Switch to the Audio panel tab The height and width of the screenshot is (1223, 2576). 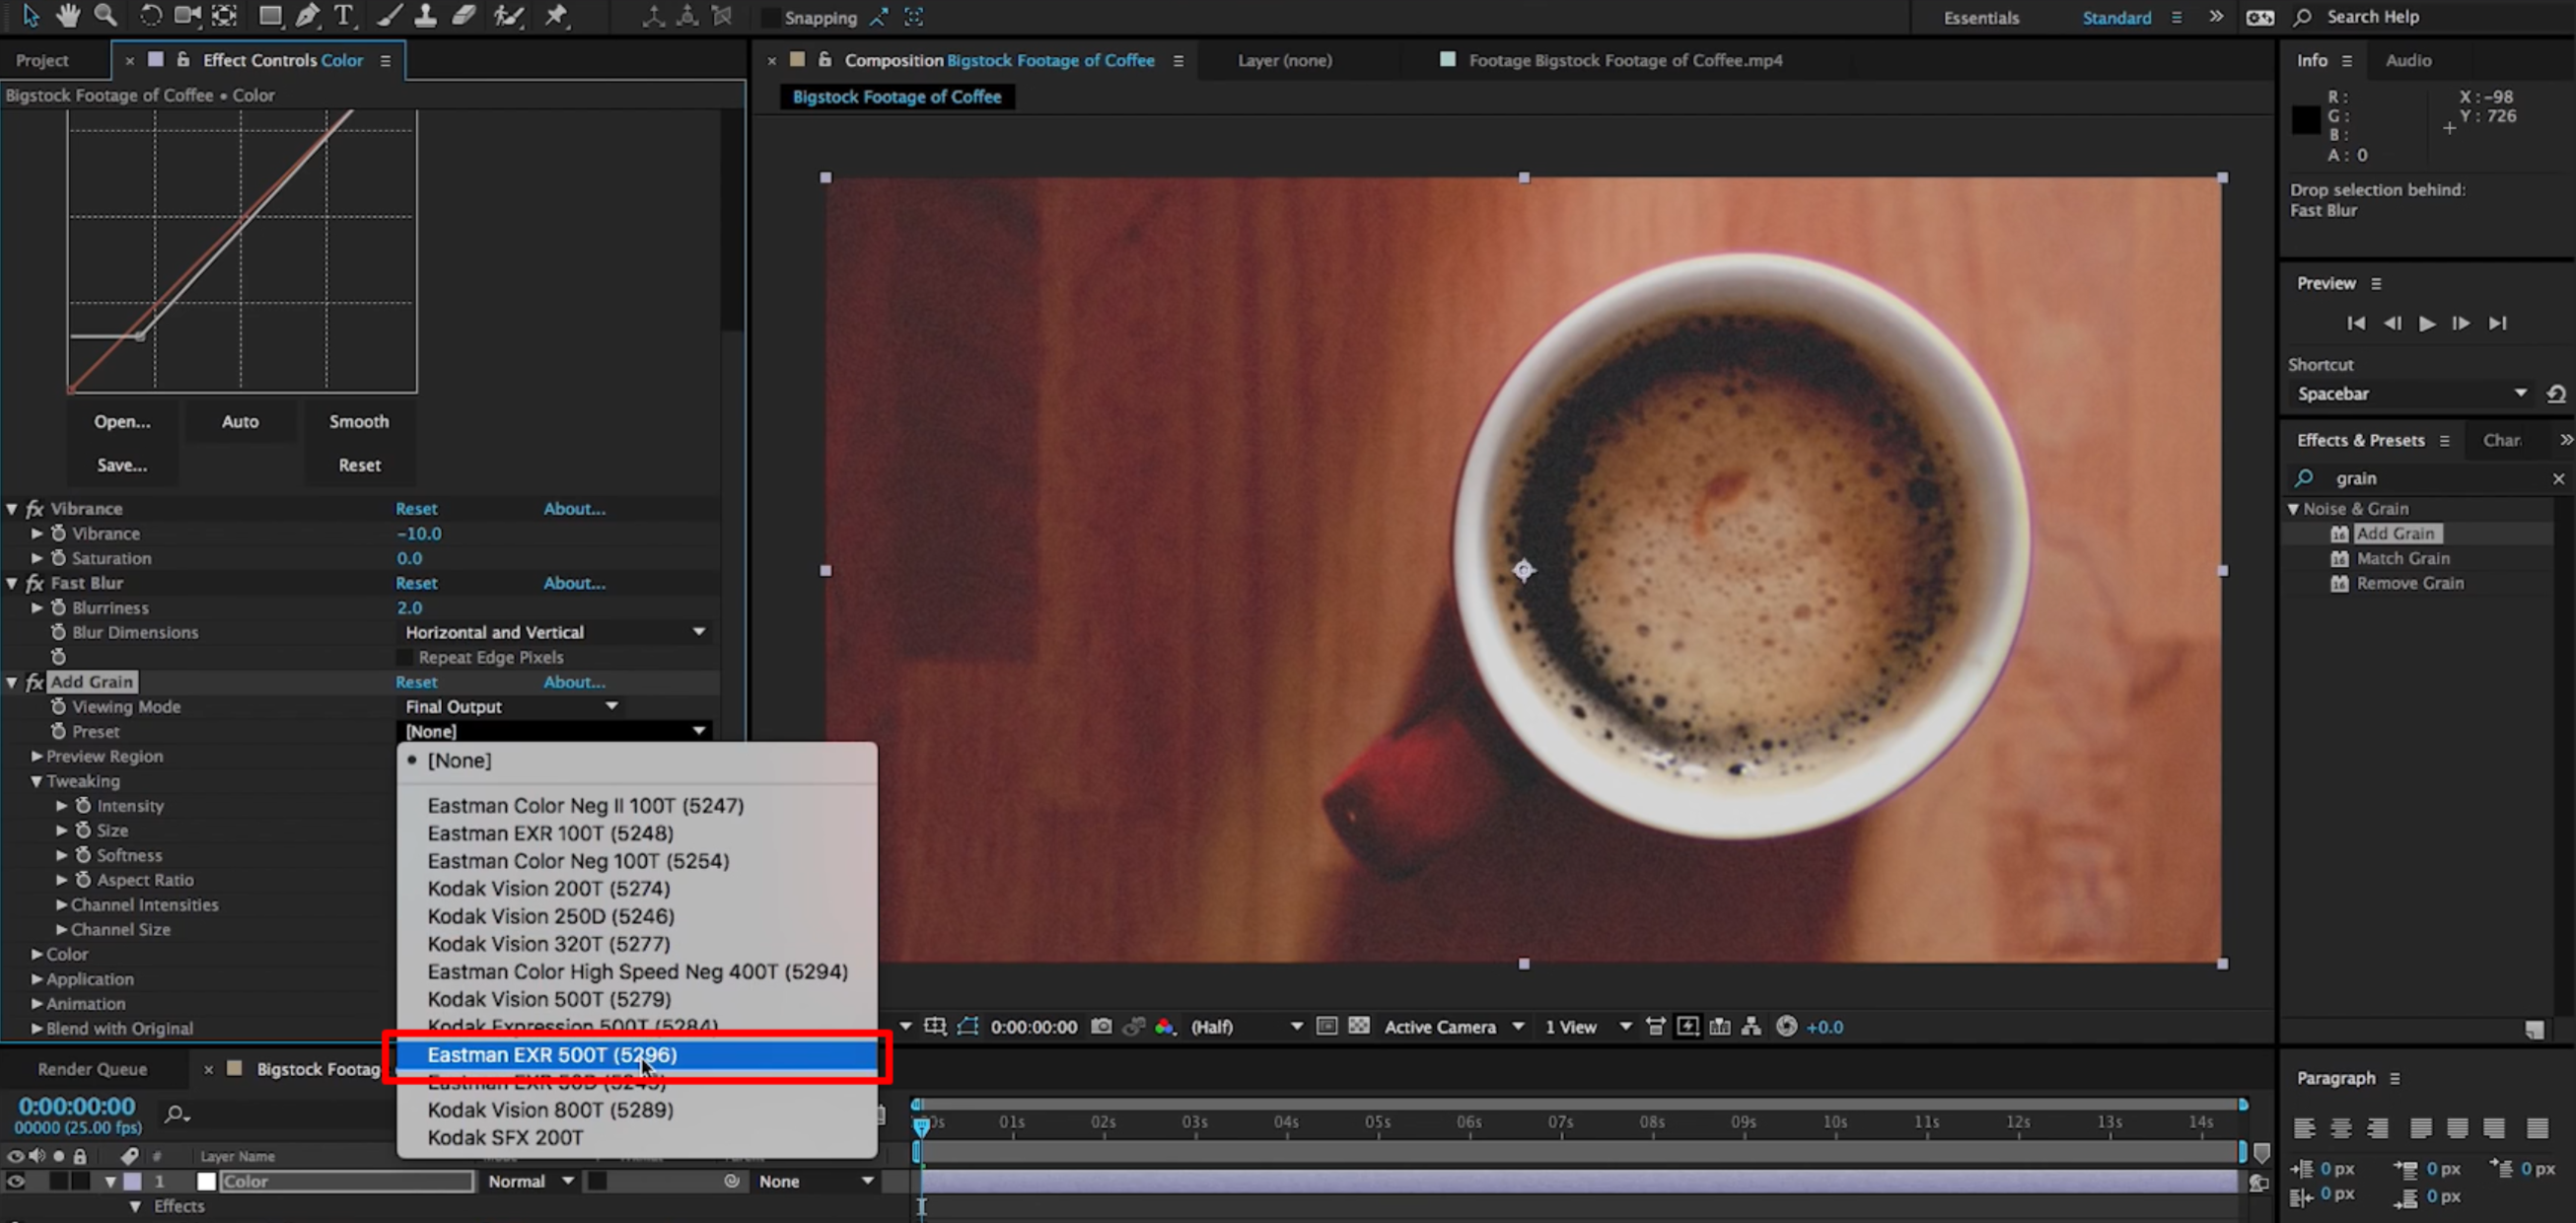[2409, 60]
